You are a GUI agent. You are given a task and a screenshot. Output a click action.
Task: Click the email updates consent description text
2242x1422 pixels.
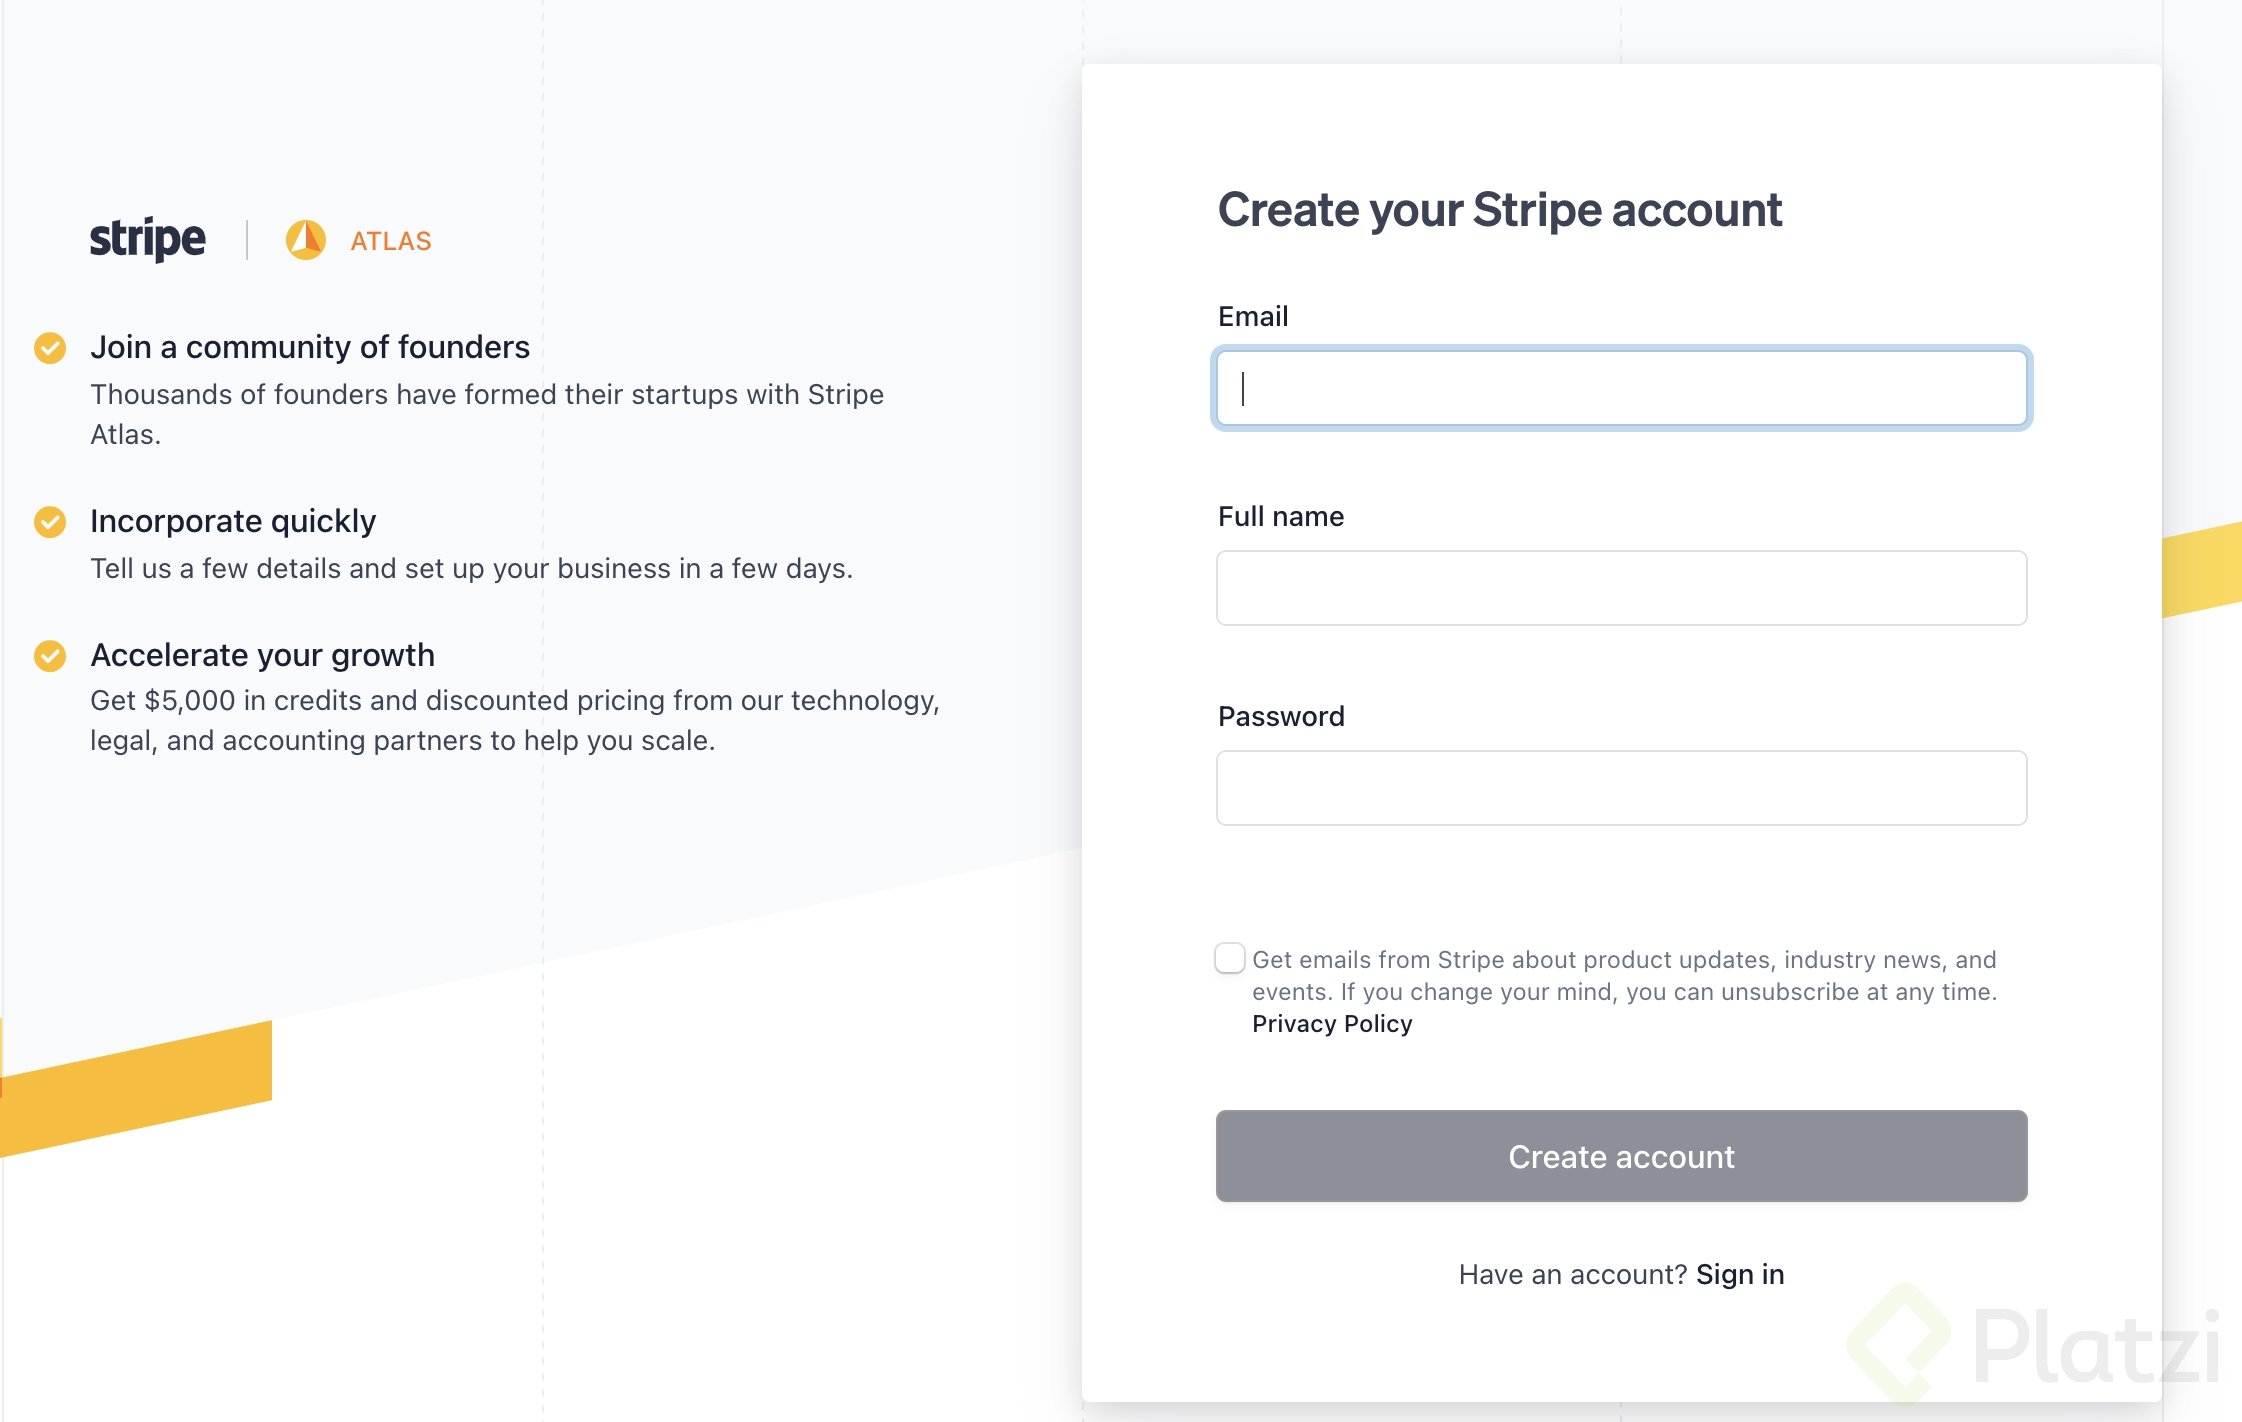[1624, 975]
